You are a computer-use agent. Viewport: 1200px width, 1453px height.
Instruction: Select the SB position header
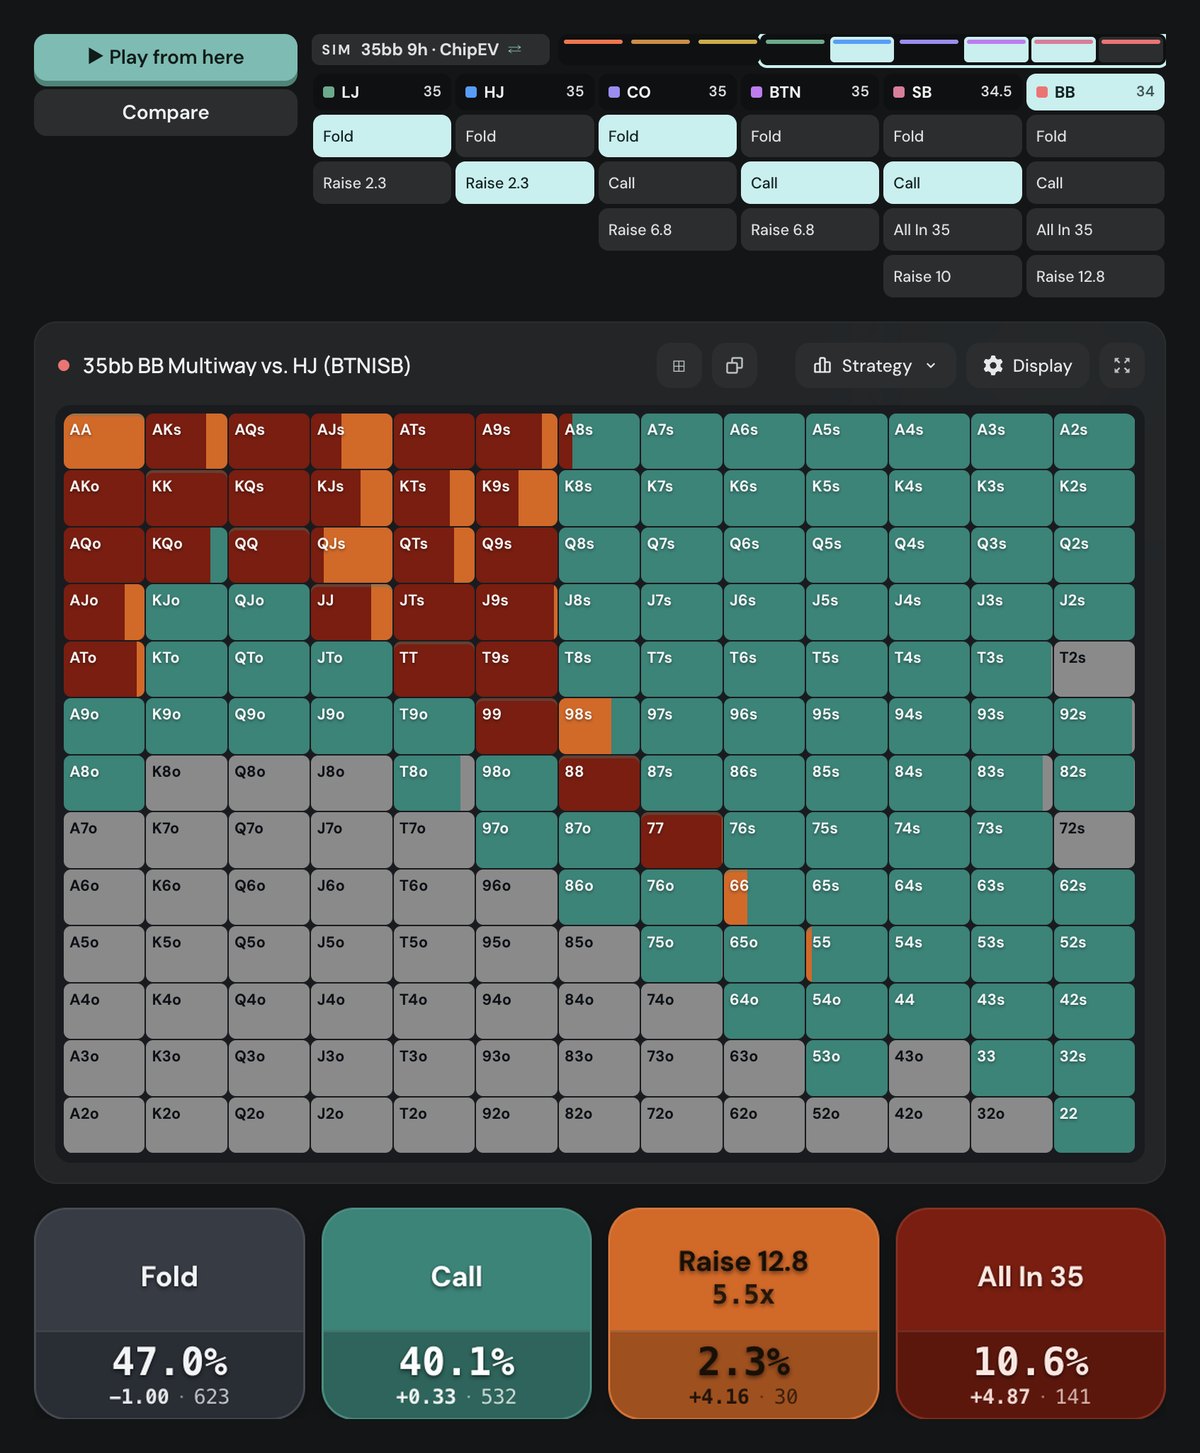click(x=953, y=92)
